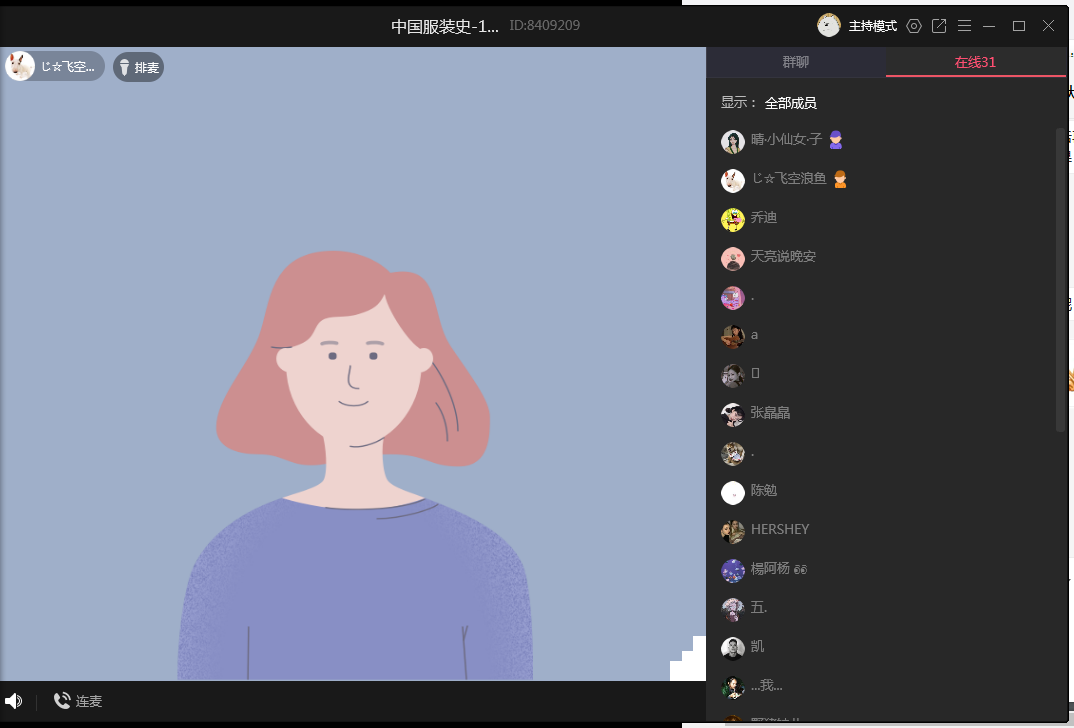
Task: Click the room title 中国服装史-1...
Action: 445,26
